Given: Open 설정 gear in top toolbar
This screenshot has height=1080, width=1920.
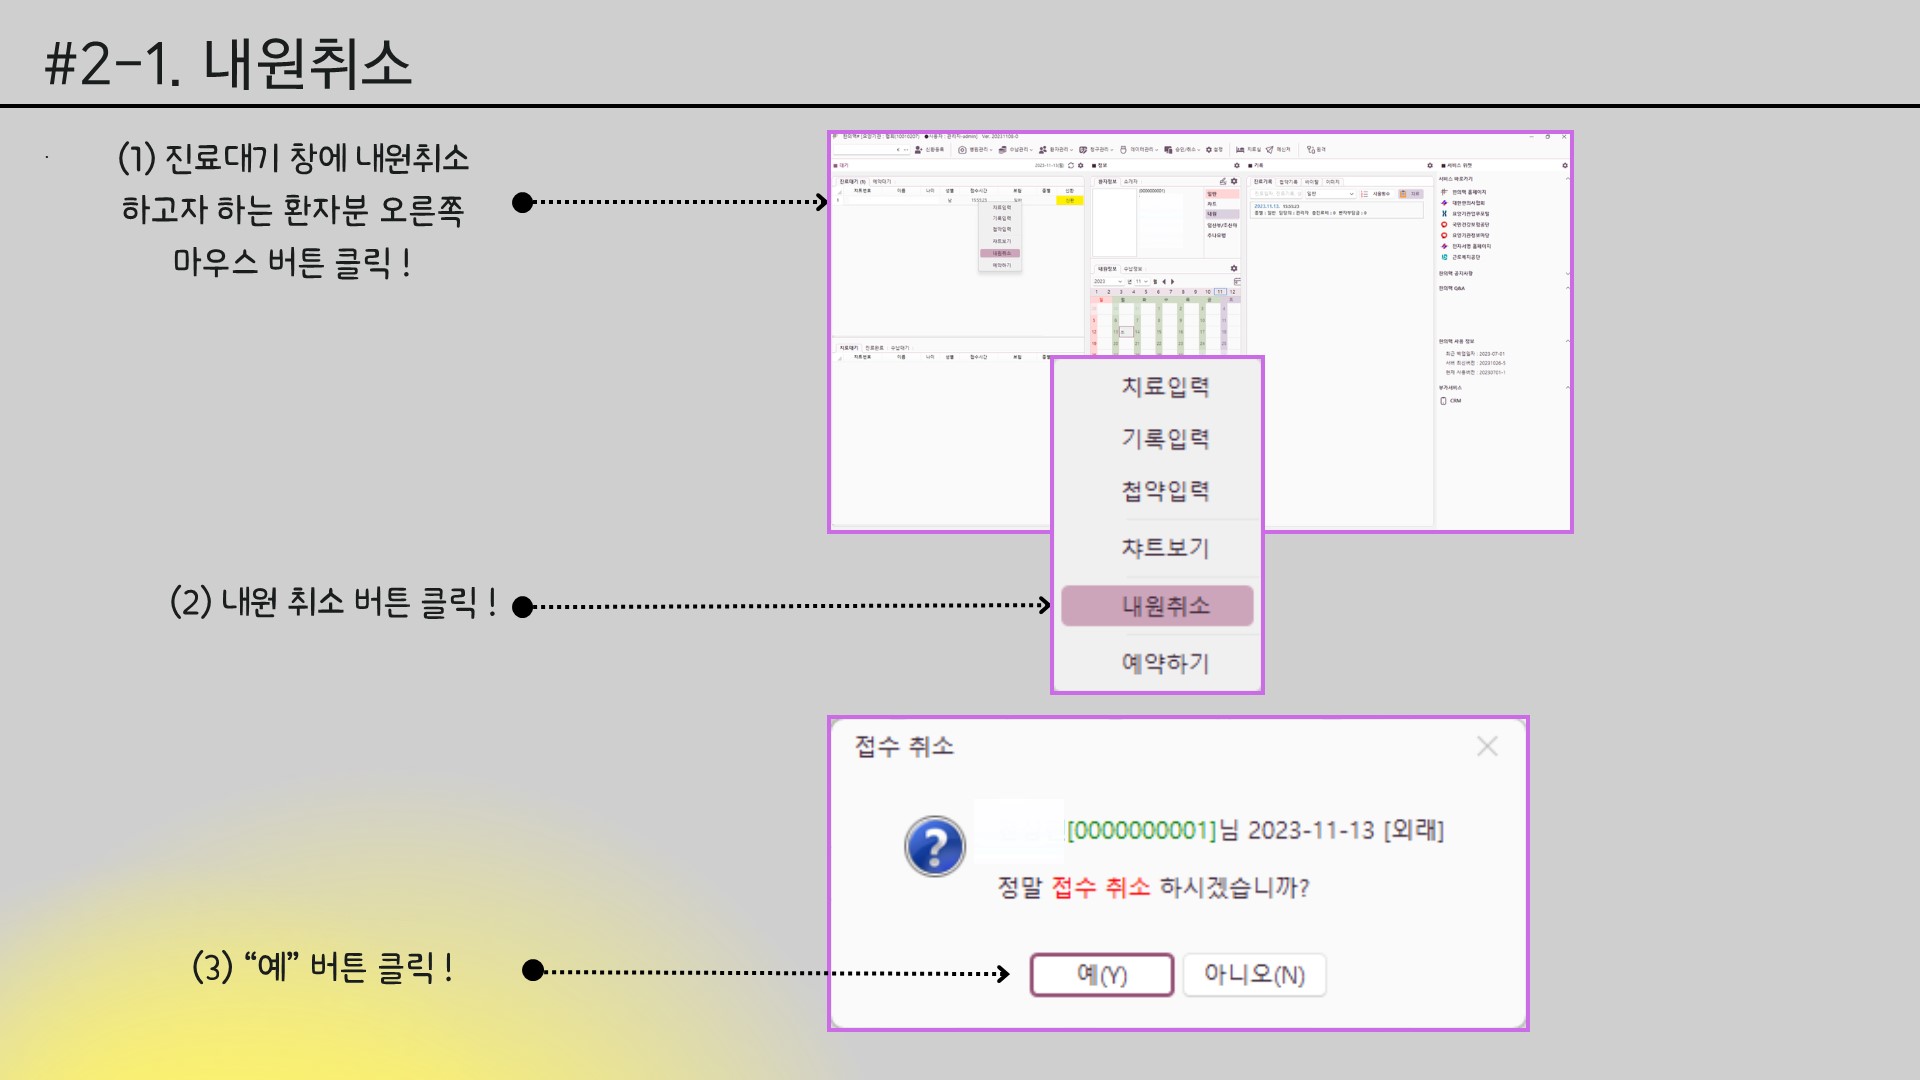Looking at the screenshot, I should click(x=1208, y=150).
